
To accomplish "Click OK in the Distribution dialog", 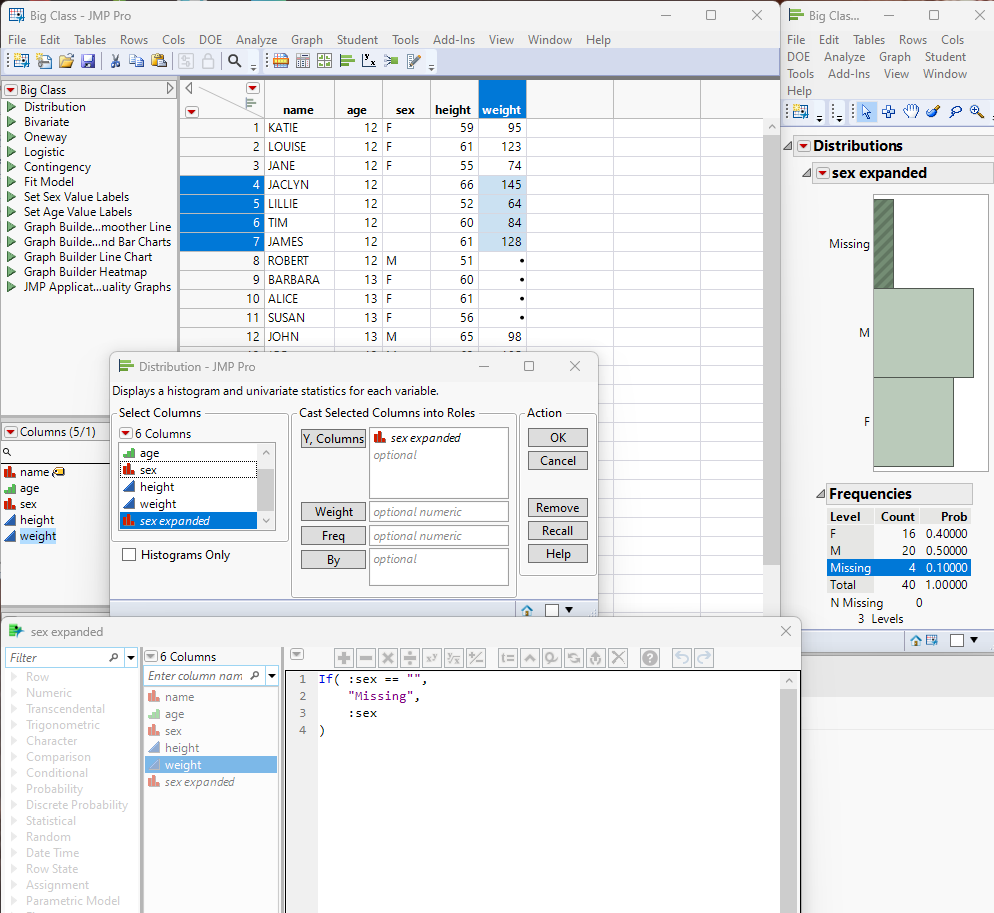I will [557, 437].
